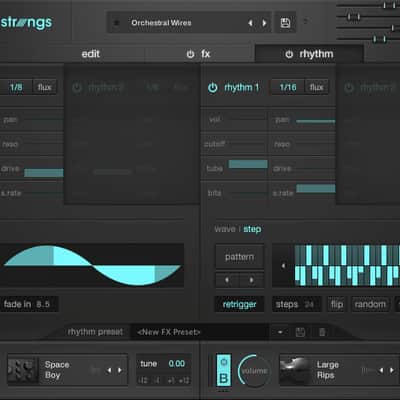
Task: Click the dimmed icon beside Large Rips' arrows
Action: (367, 370)
